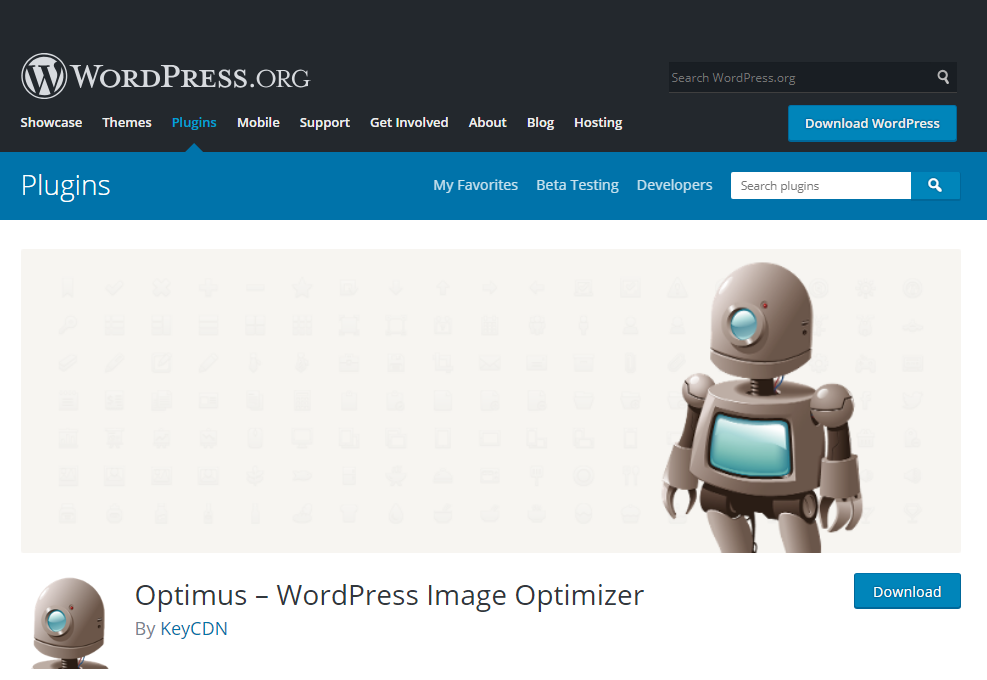Click the Plugins heading in blue bar
Viewport: 987px width, 680px height.
click(x=65, y=186)
